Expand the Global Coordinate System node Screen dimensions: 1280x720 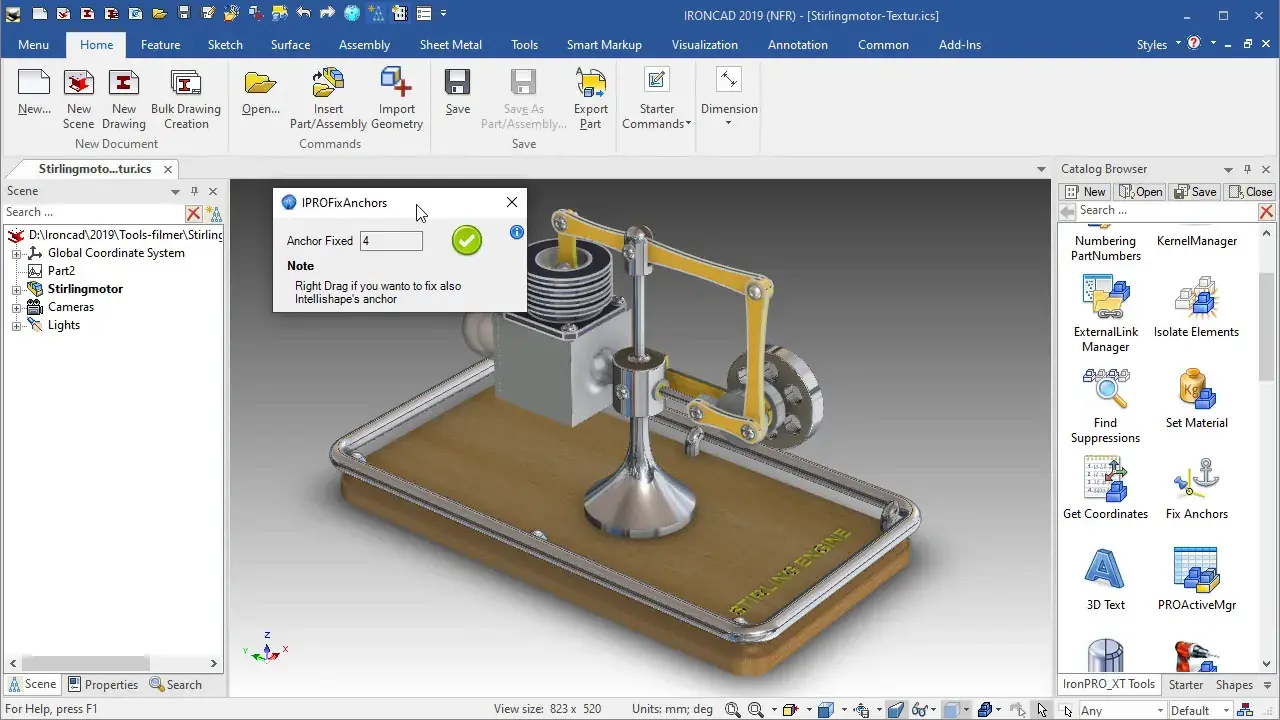pos(16,254)
